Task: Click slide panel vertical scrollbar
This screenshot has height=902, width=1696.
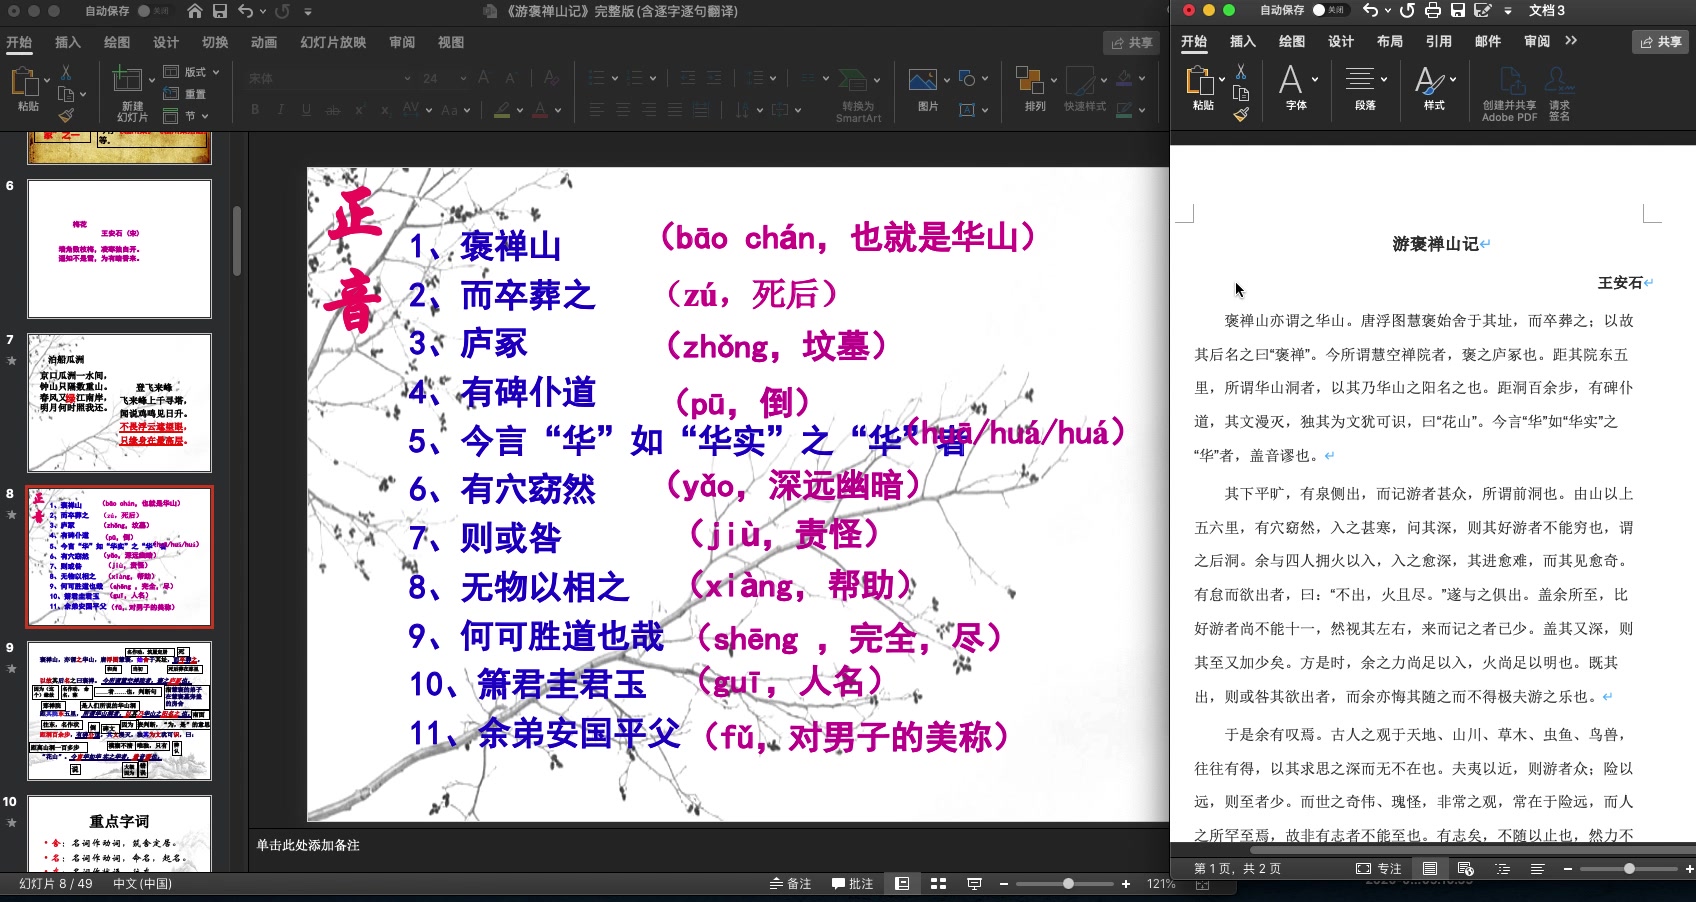Action: [x=237, y=240]
